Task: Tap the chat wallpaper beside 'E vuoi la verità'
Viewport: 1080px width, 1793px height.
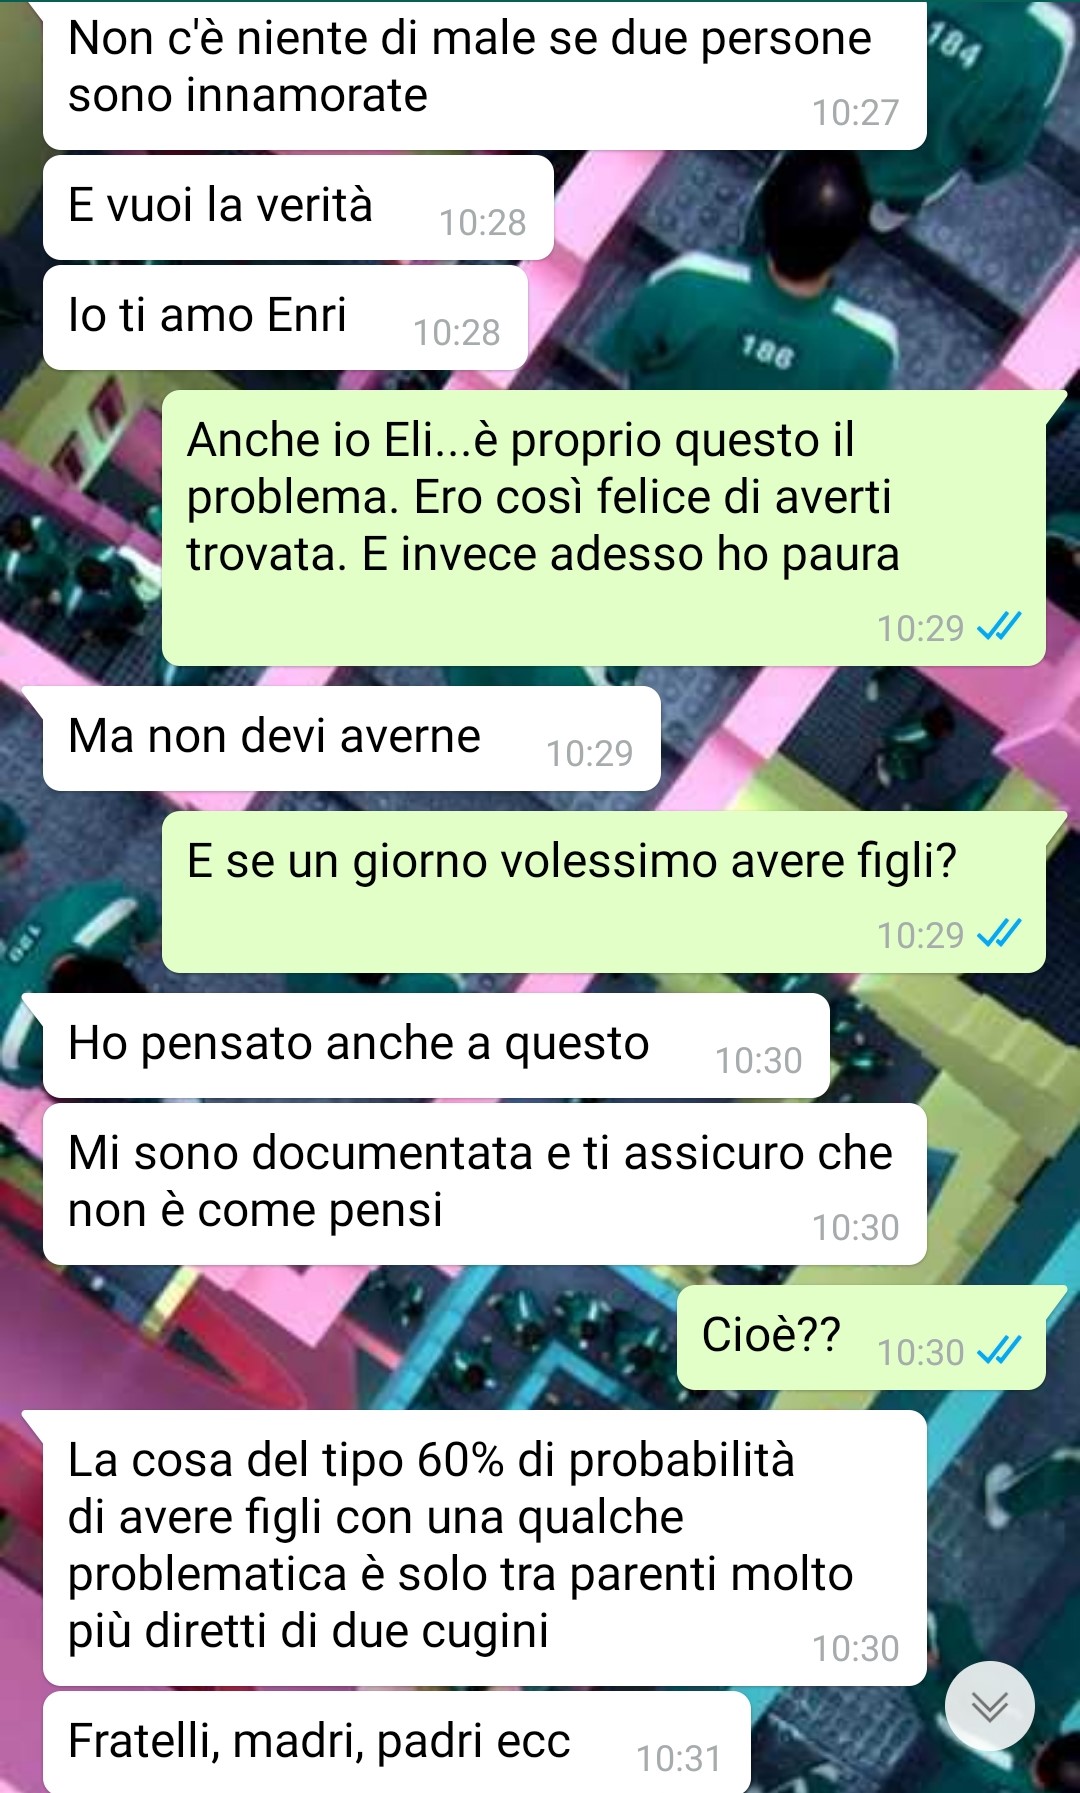Action: click(x=800, y=208)
